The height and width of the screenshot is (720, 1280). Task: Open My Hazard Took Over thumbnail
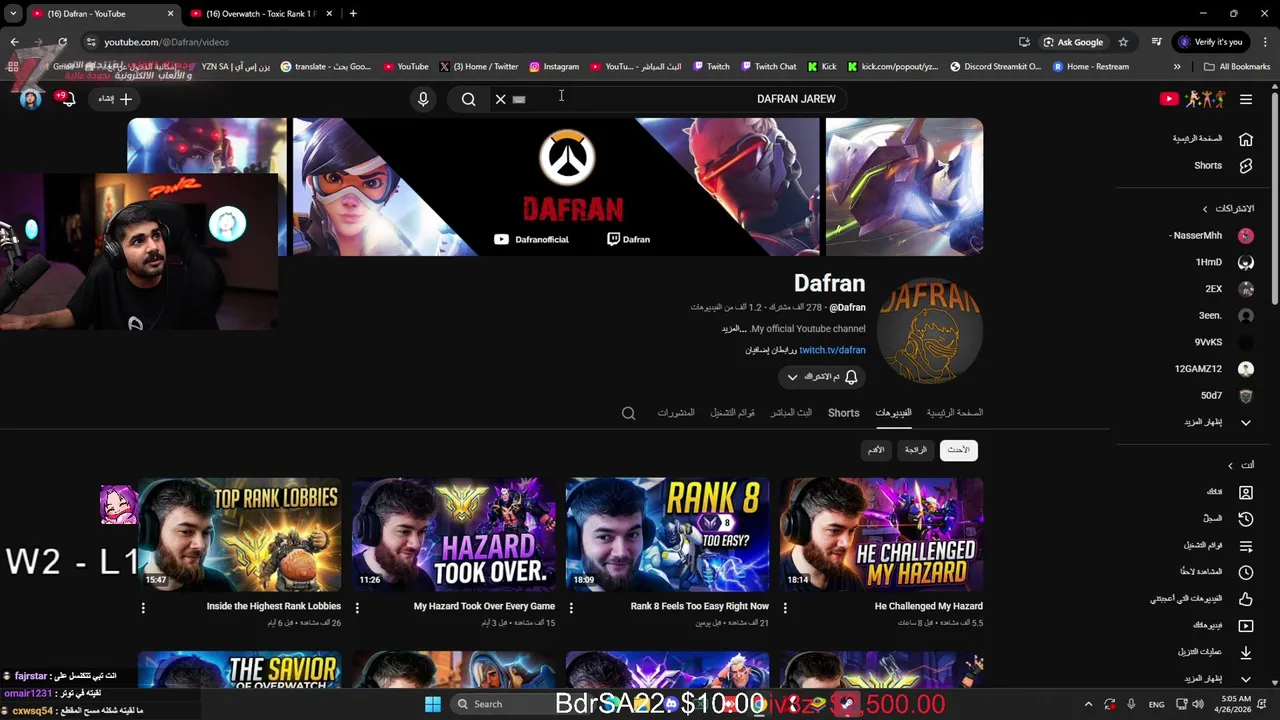click(x=453, y=534)
